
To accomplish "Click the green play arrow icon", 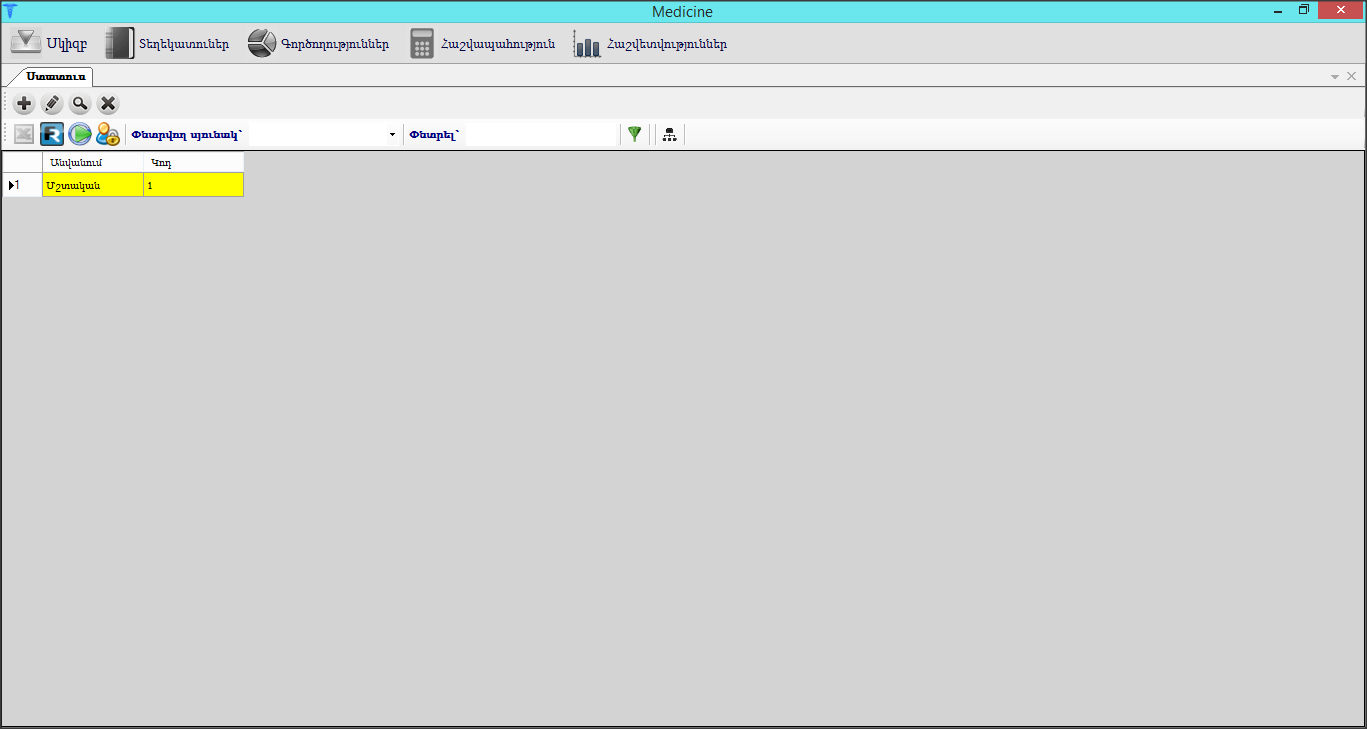I will [x=80, y=134].
